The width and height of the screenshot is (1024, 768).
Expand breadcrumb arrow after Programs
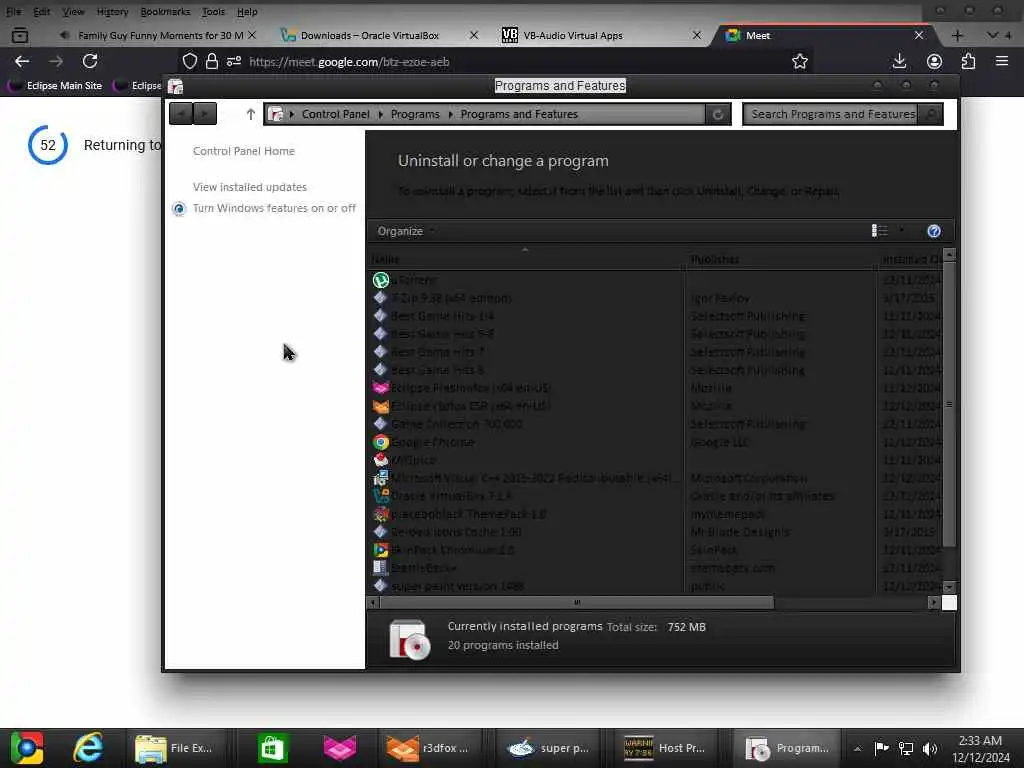click(451, 114)
